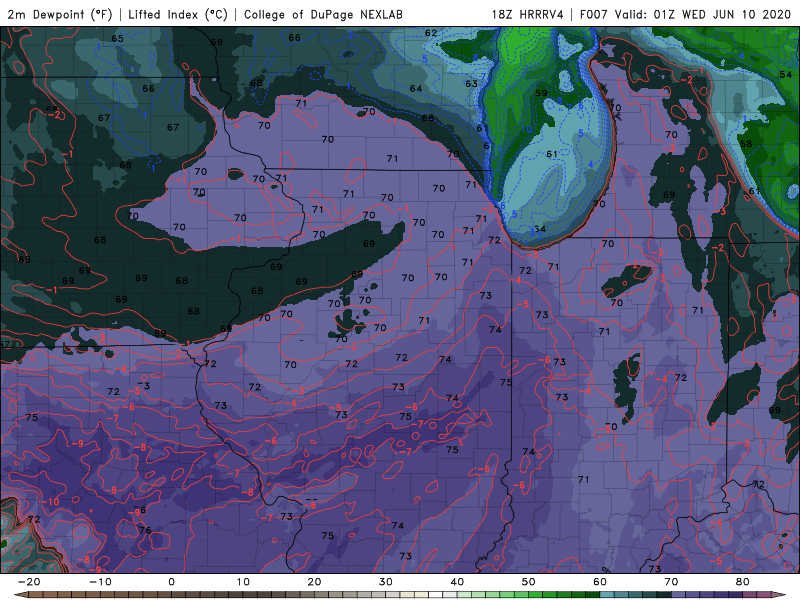Click the "2m Dewpoint (°F)" header label

point(59,14)
